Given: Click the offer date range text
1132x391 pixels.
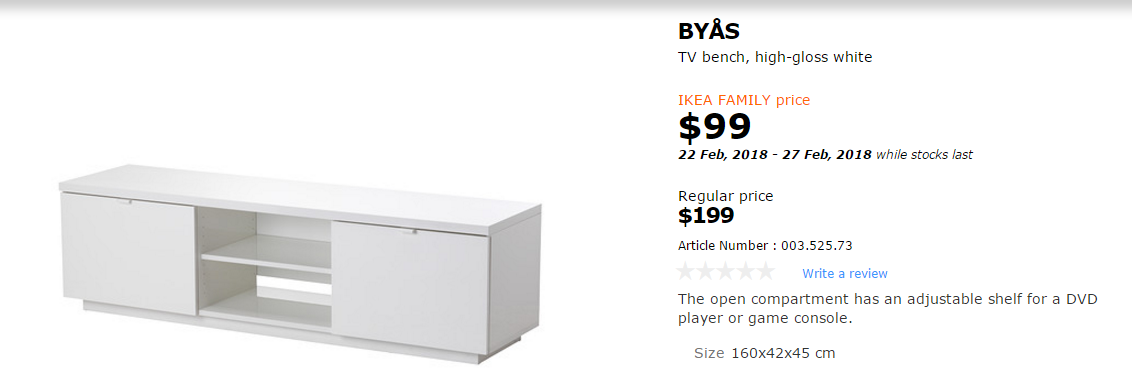Looking at the screenshot, I should (x=775, y=154).
